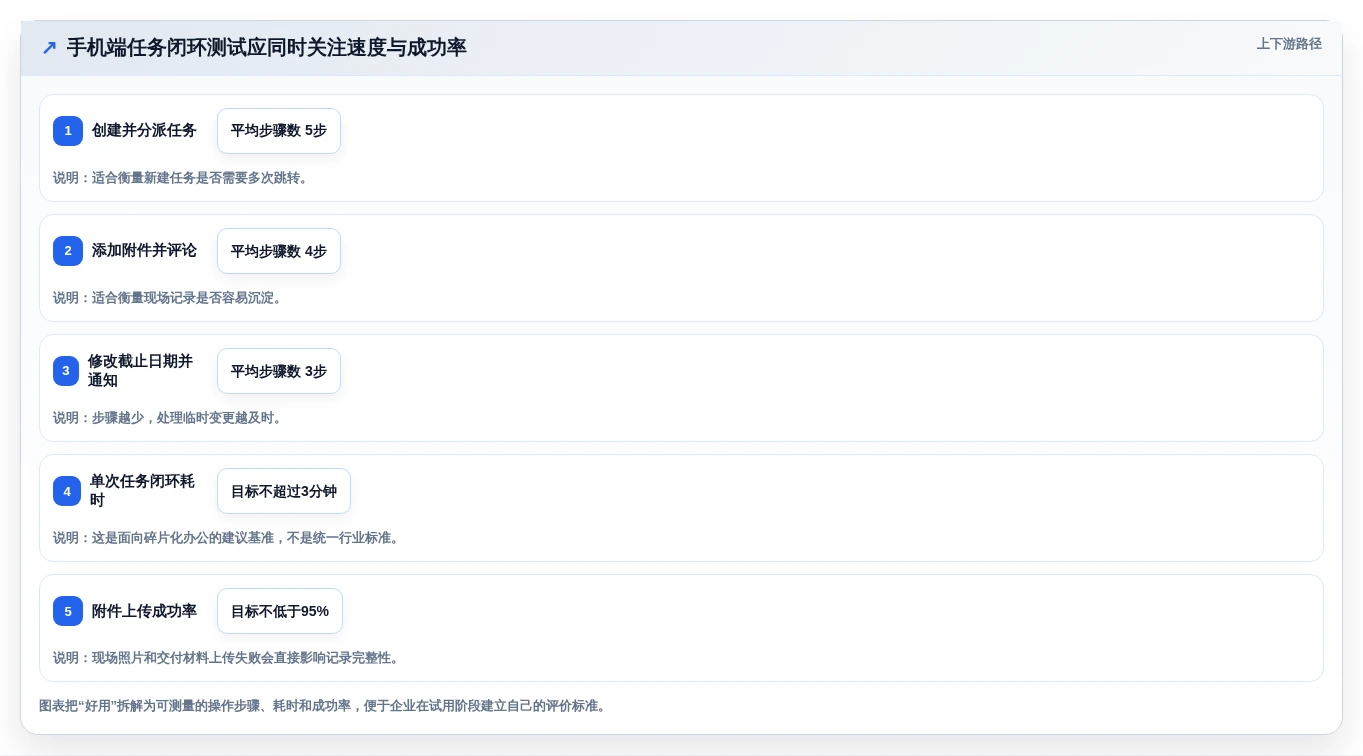Click the note about 现场记录是否容易沉淀
The width and height of the screenshot is (1363, 756).
[170, 298]
